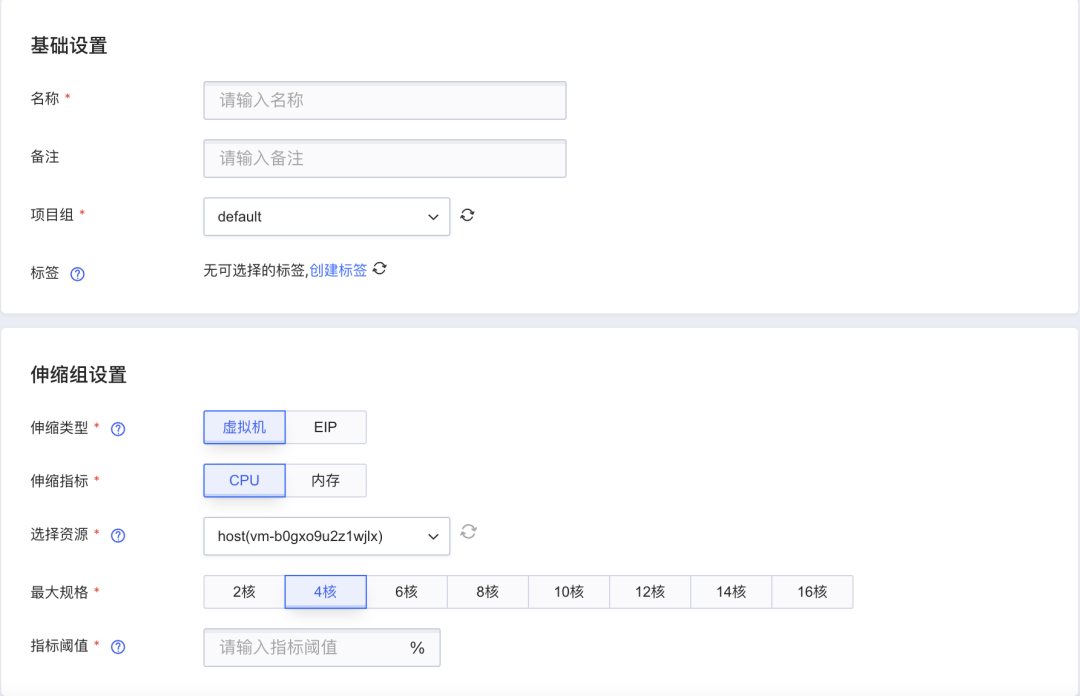
Task: Refresh the 项目组 project group list
Action: click(x=467, y=215)
